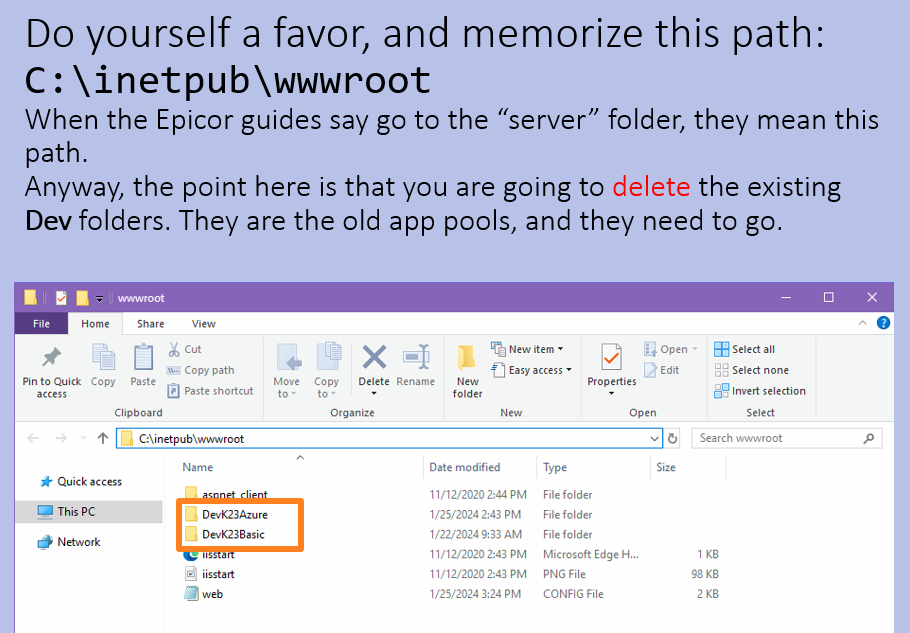
Task: Click the Pin to Quick access icon
Action: point(52,357)
